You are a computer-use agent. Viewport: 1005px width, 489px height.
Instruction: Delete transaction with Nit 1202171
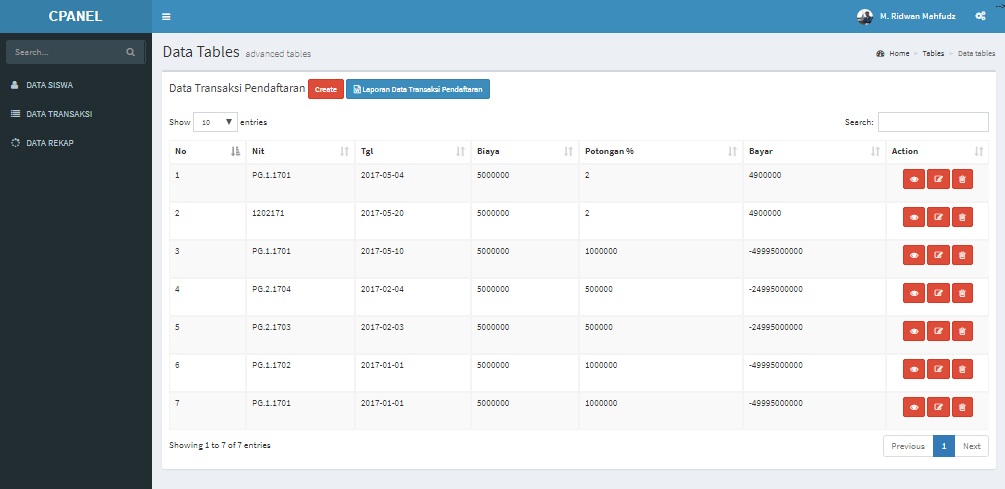962,217
